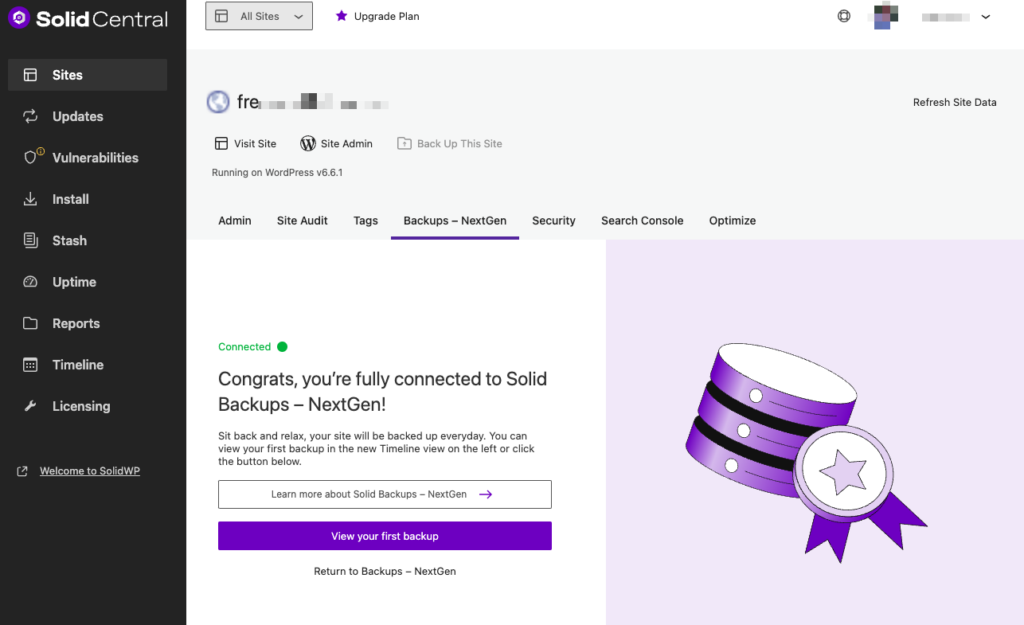The image size is (1024, 625).
Task: Open the user account dropdown menu
Action: click(985, 17)
